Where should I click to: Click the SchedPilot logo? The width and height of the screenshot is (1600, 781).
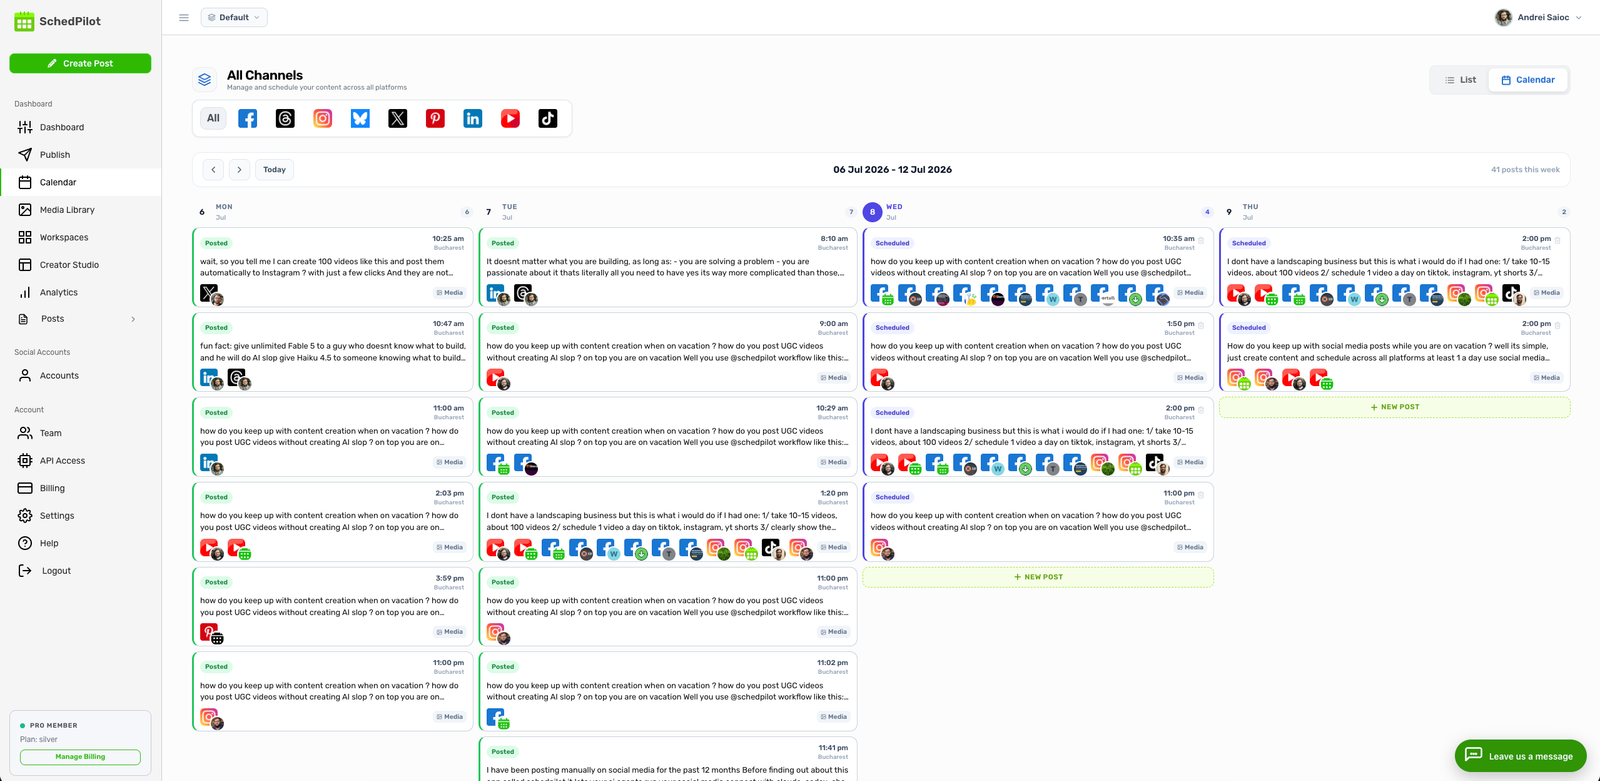point(57,21)
